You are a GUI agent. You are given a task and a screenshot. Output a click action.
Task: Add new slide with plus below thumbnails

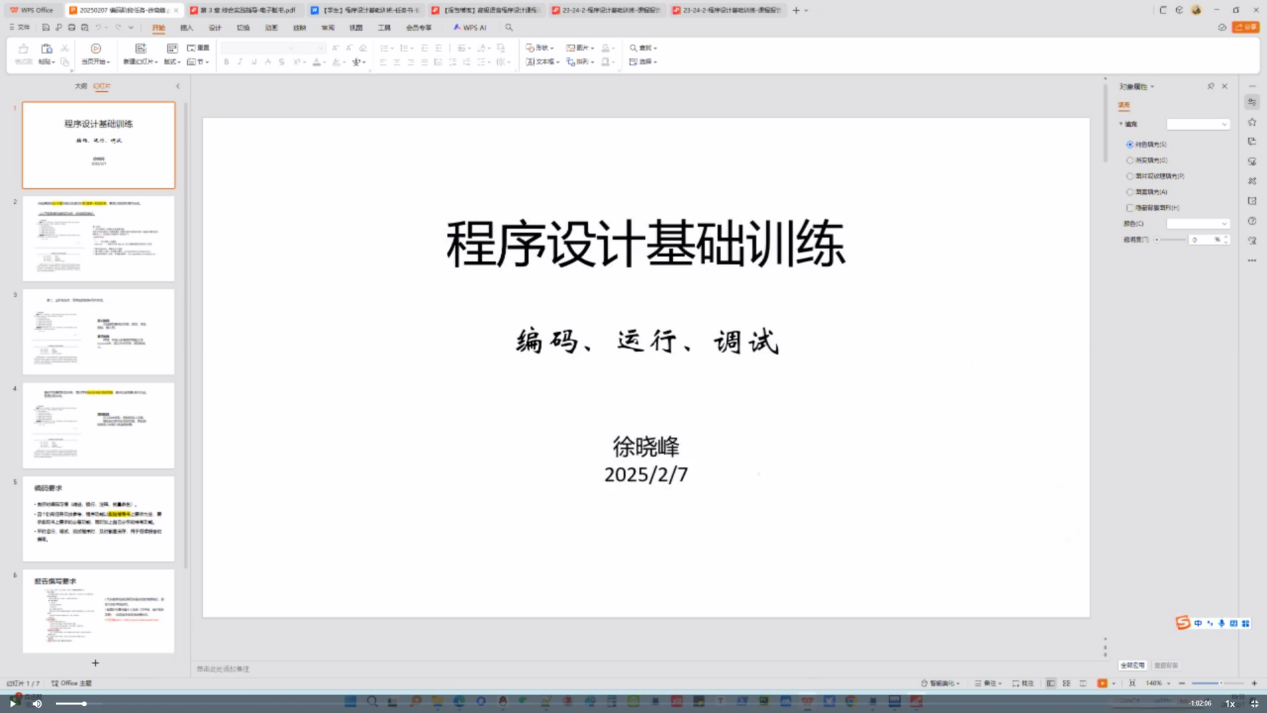click(95, 663)
